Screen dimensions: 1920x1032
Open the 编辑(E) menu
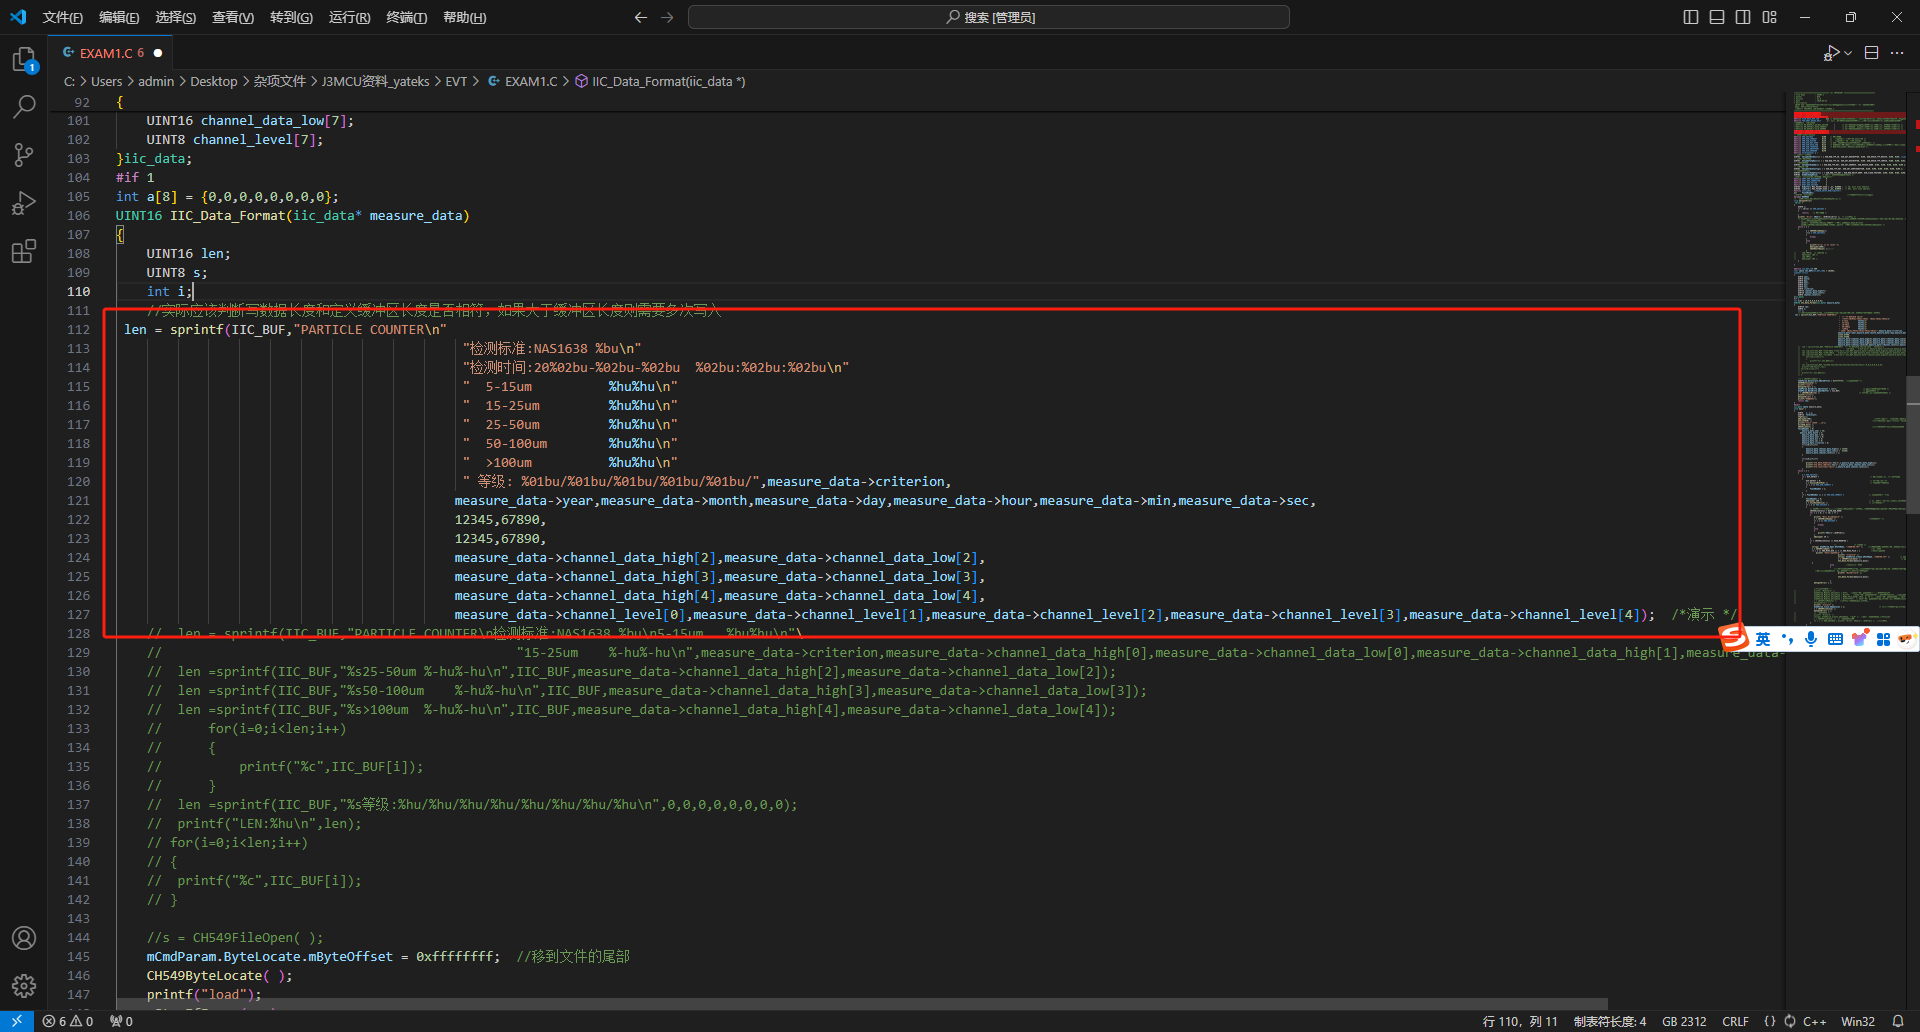[119, 17]
